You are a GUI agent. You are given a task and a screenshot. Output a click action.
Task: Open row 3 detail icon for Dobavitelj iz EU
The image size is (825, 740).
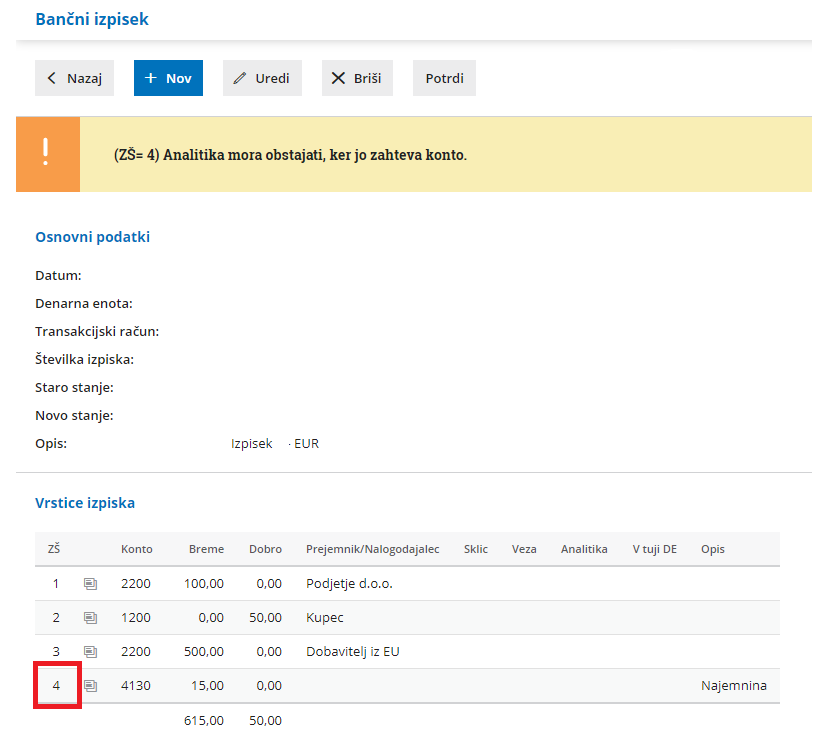coord(90,652)
